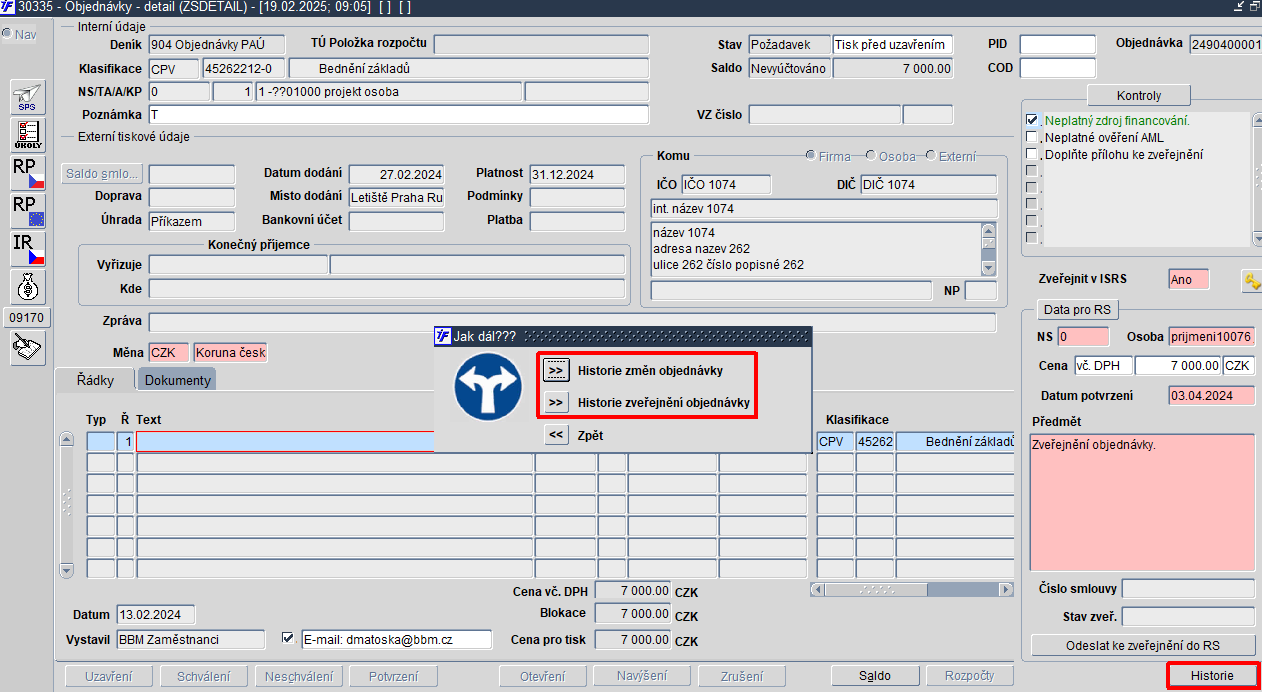Select the Osoba radio option
1262x692 pixels.
coord(871,156)
